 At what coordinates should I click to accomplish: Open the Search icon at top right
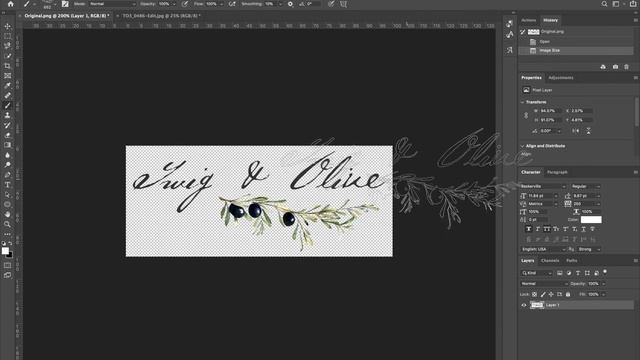[604, 4]
